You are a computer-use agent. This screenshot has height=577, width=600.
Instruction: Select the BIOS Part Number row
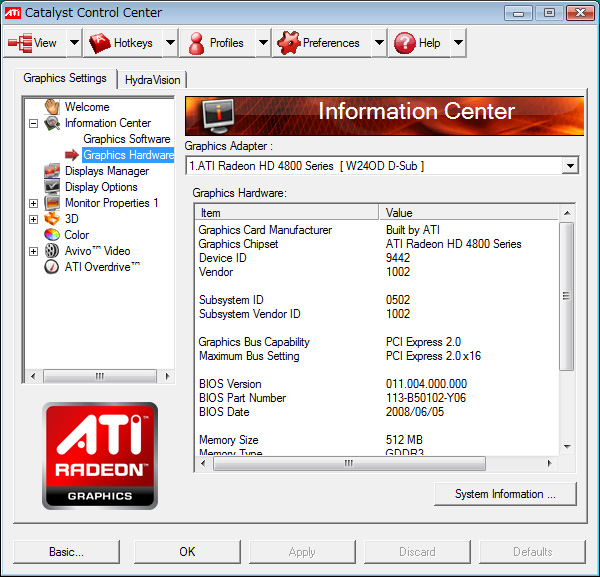(377, 398)
